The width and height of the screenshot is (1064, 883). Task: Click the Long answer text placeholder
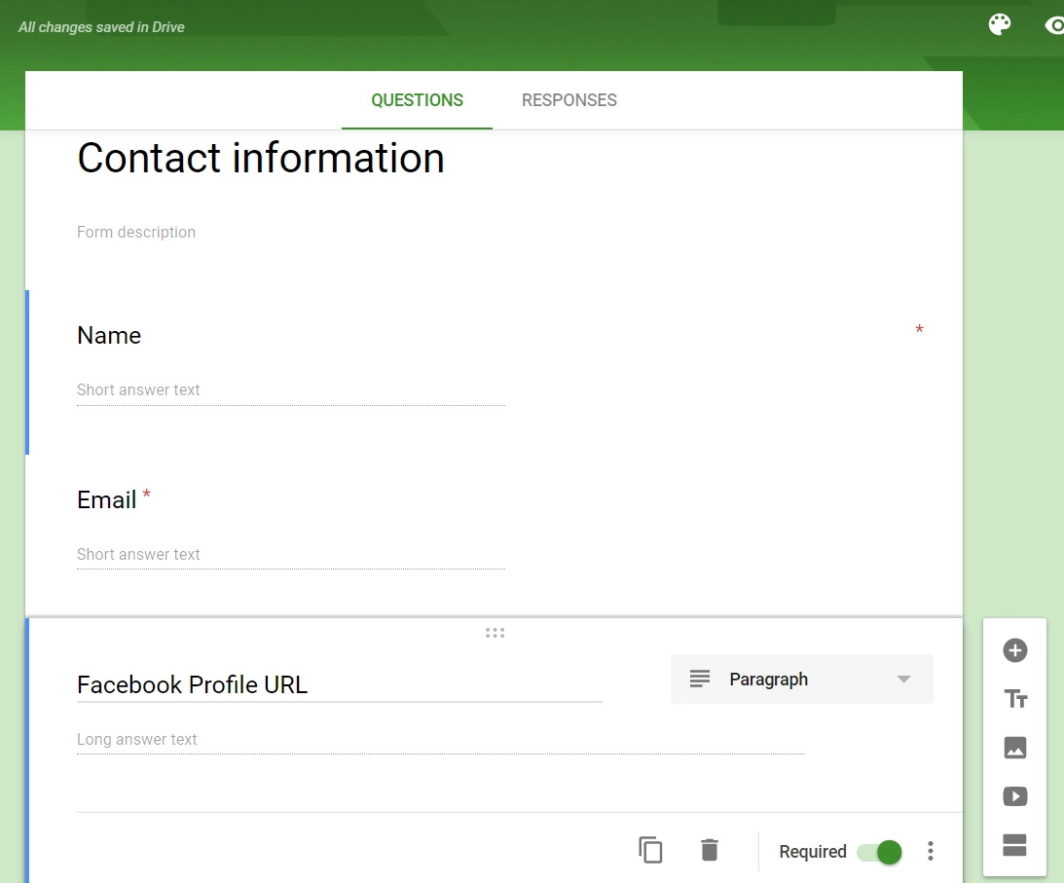pos(136,739)
